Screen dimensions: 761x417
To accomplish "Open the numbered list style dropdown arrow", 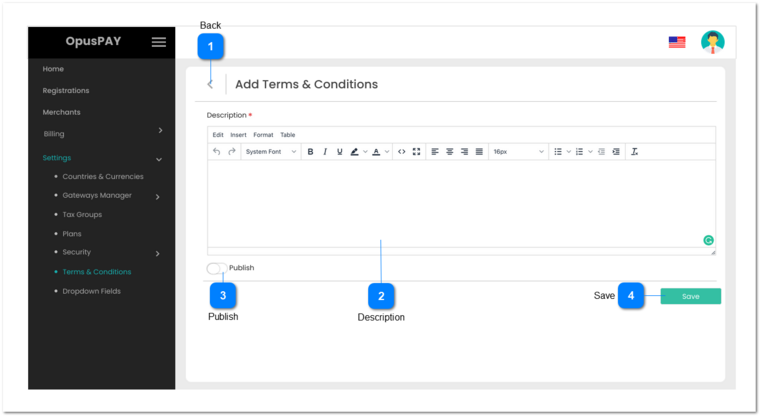I will (590, 151).
